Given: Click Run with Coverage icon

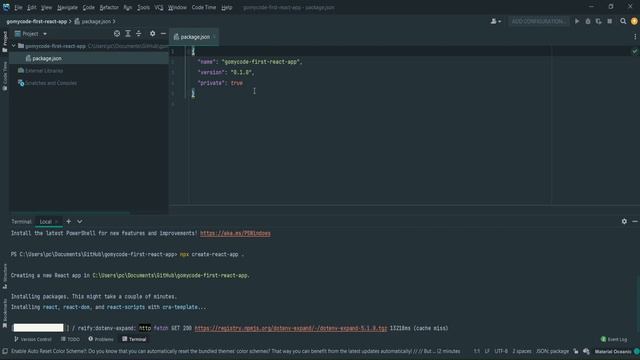Looking at the screenshot, I should pos(598,21).
